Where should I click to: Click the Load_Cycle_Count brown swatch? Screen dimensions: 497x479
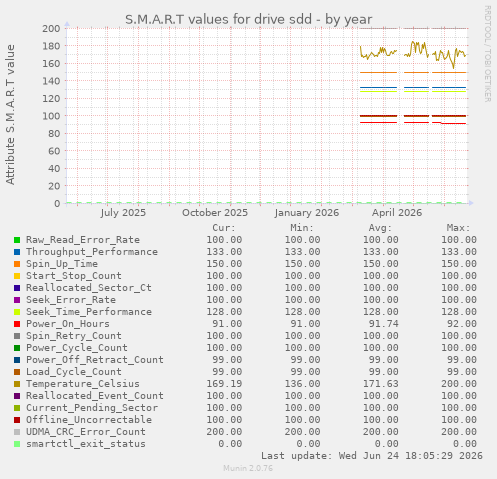[x=17, y=372]
